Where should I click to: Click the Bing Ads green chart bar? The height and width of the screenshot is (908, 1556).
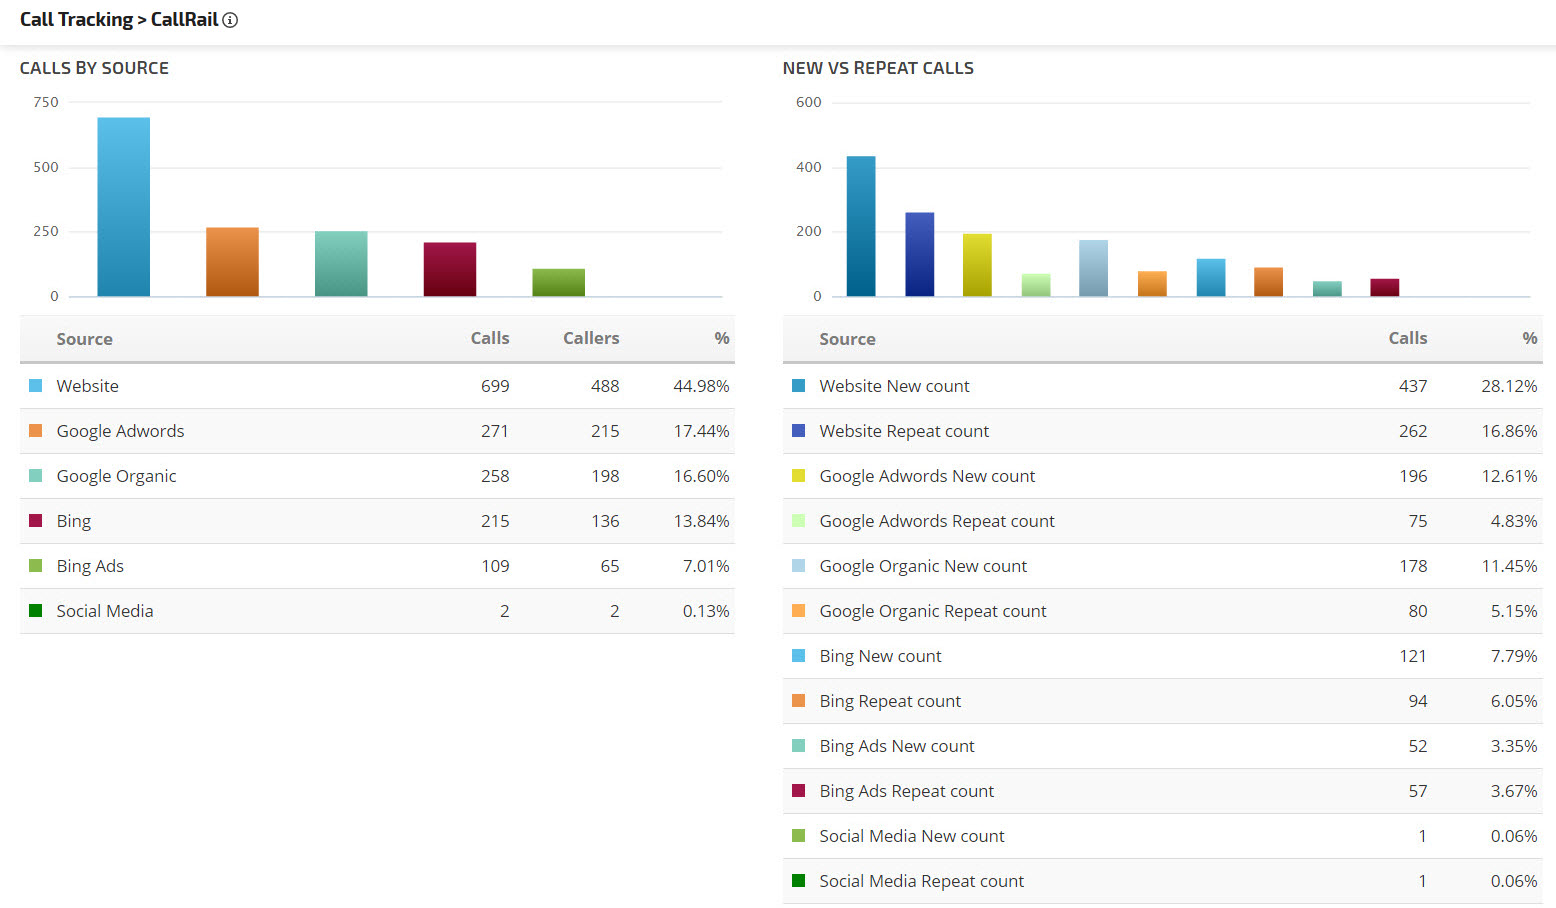[558, 283]
